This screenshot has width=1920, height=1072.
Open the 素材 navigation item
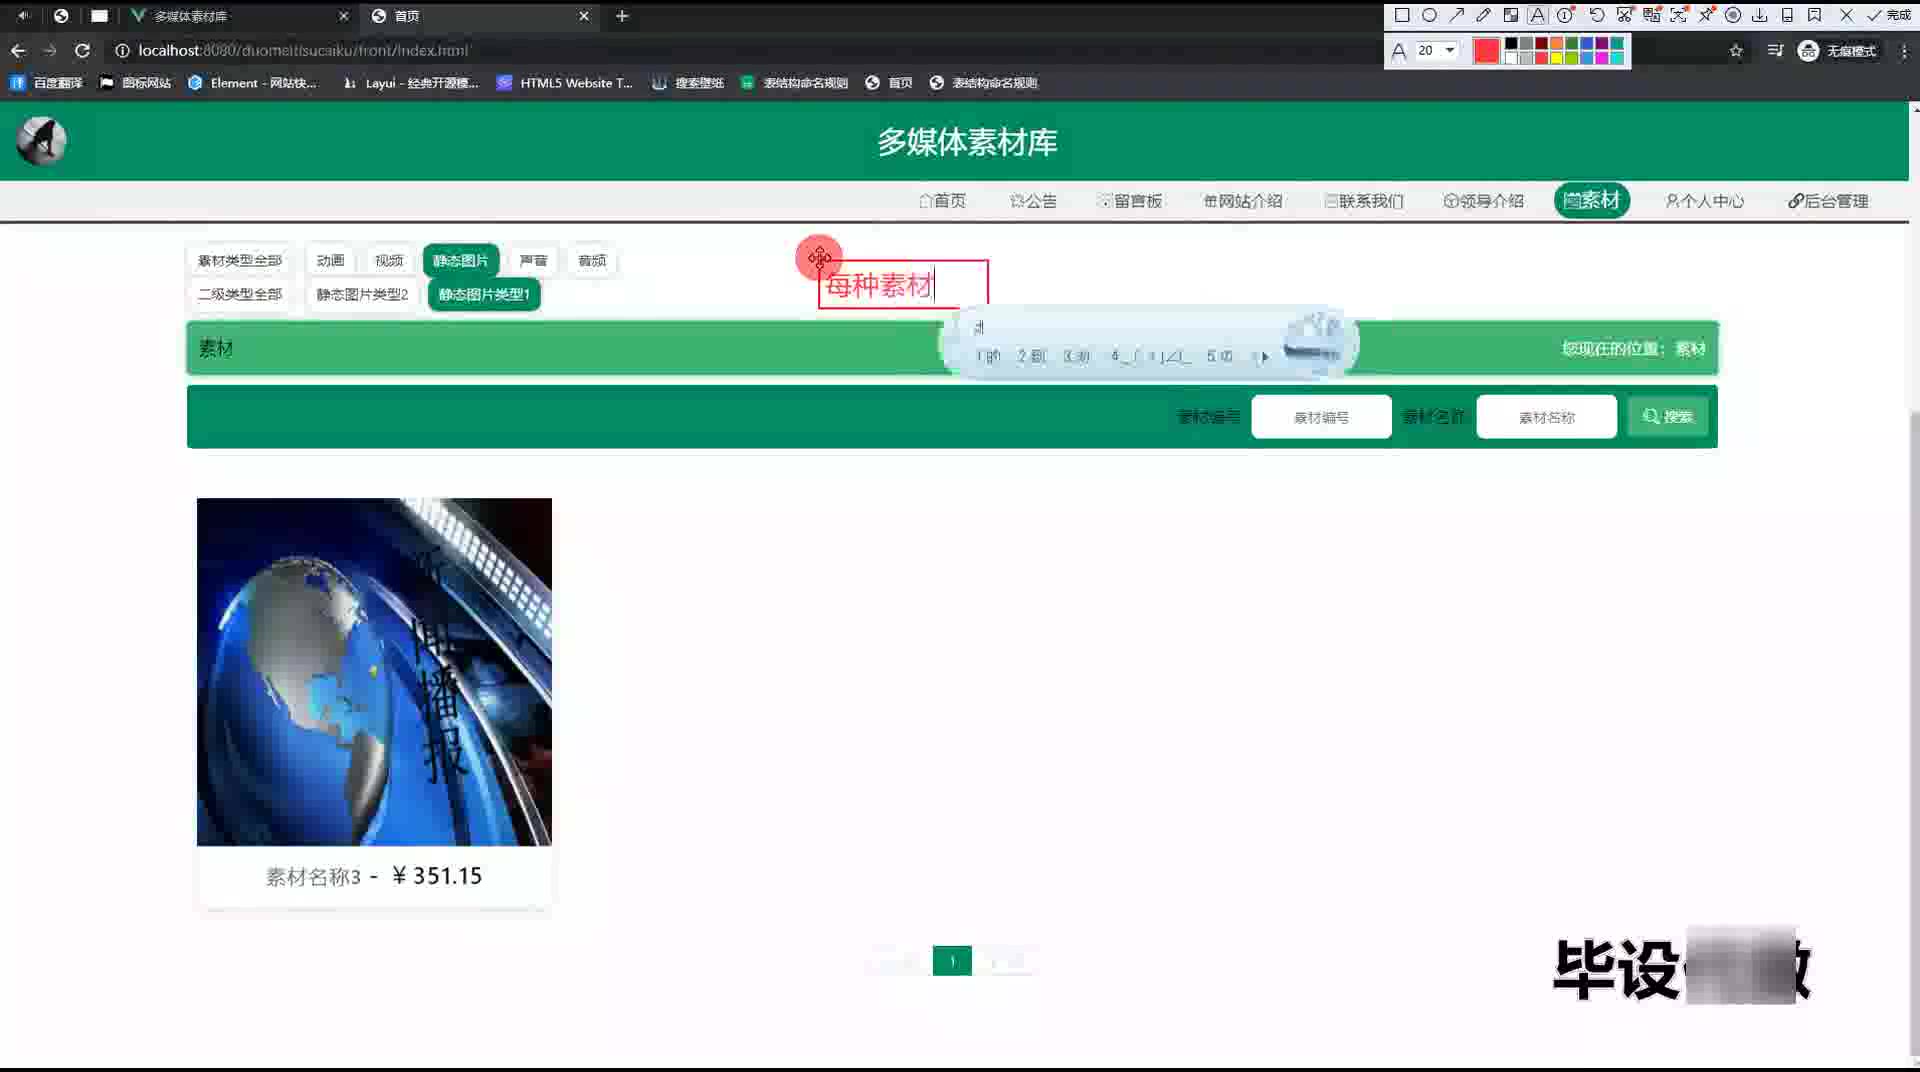click(1591, 200)
